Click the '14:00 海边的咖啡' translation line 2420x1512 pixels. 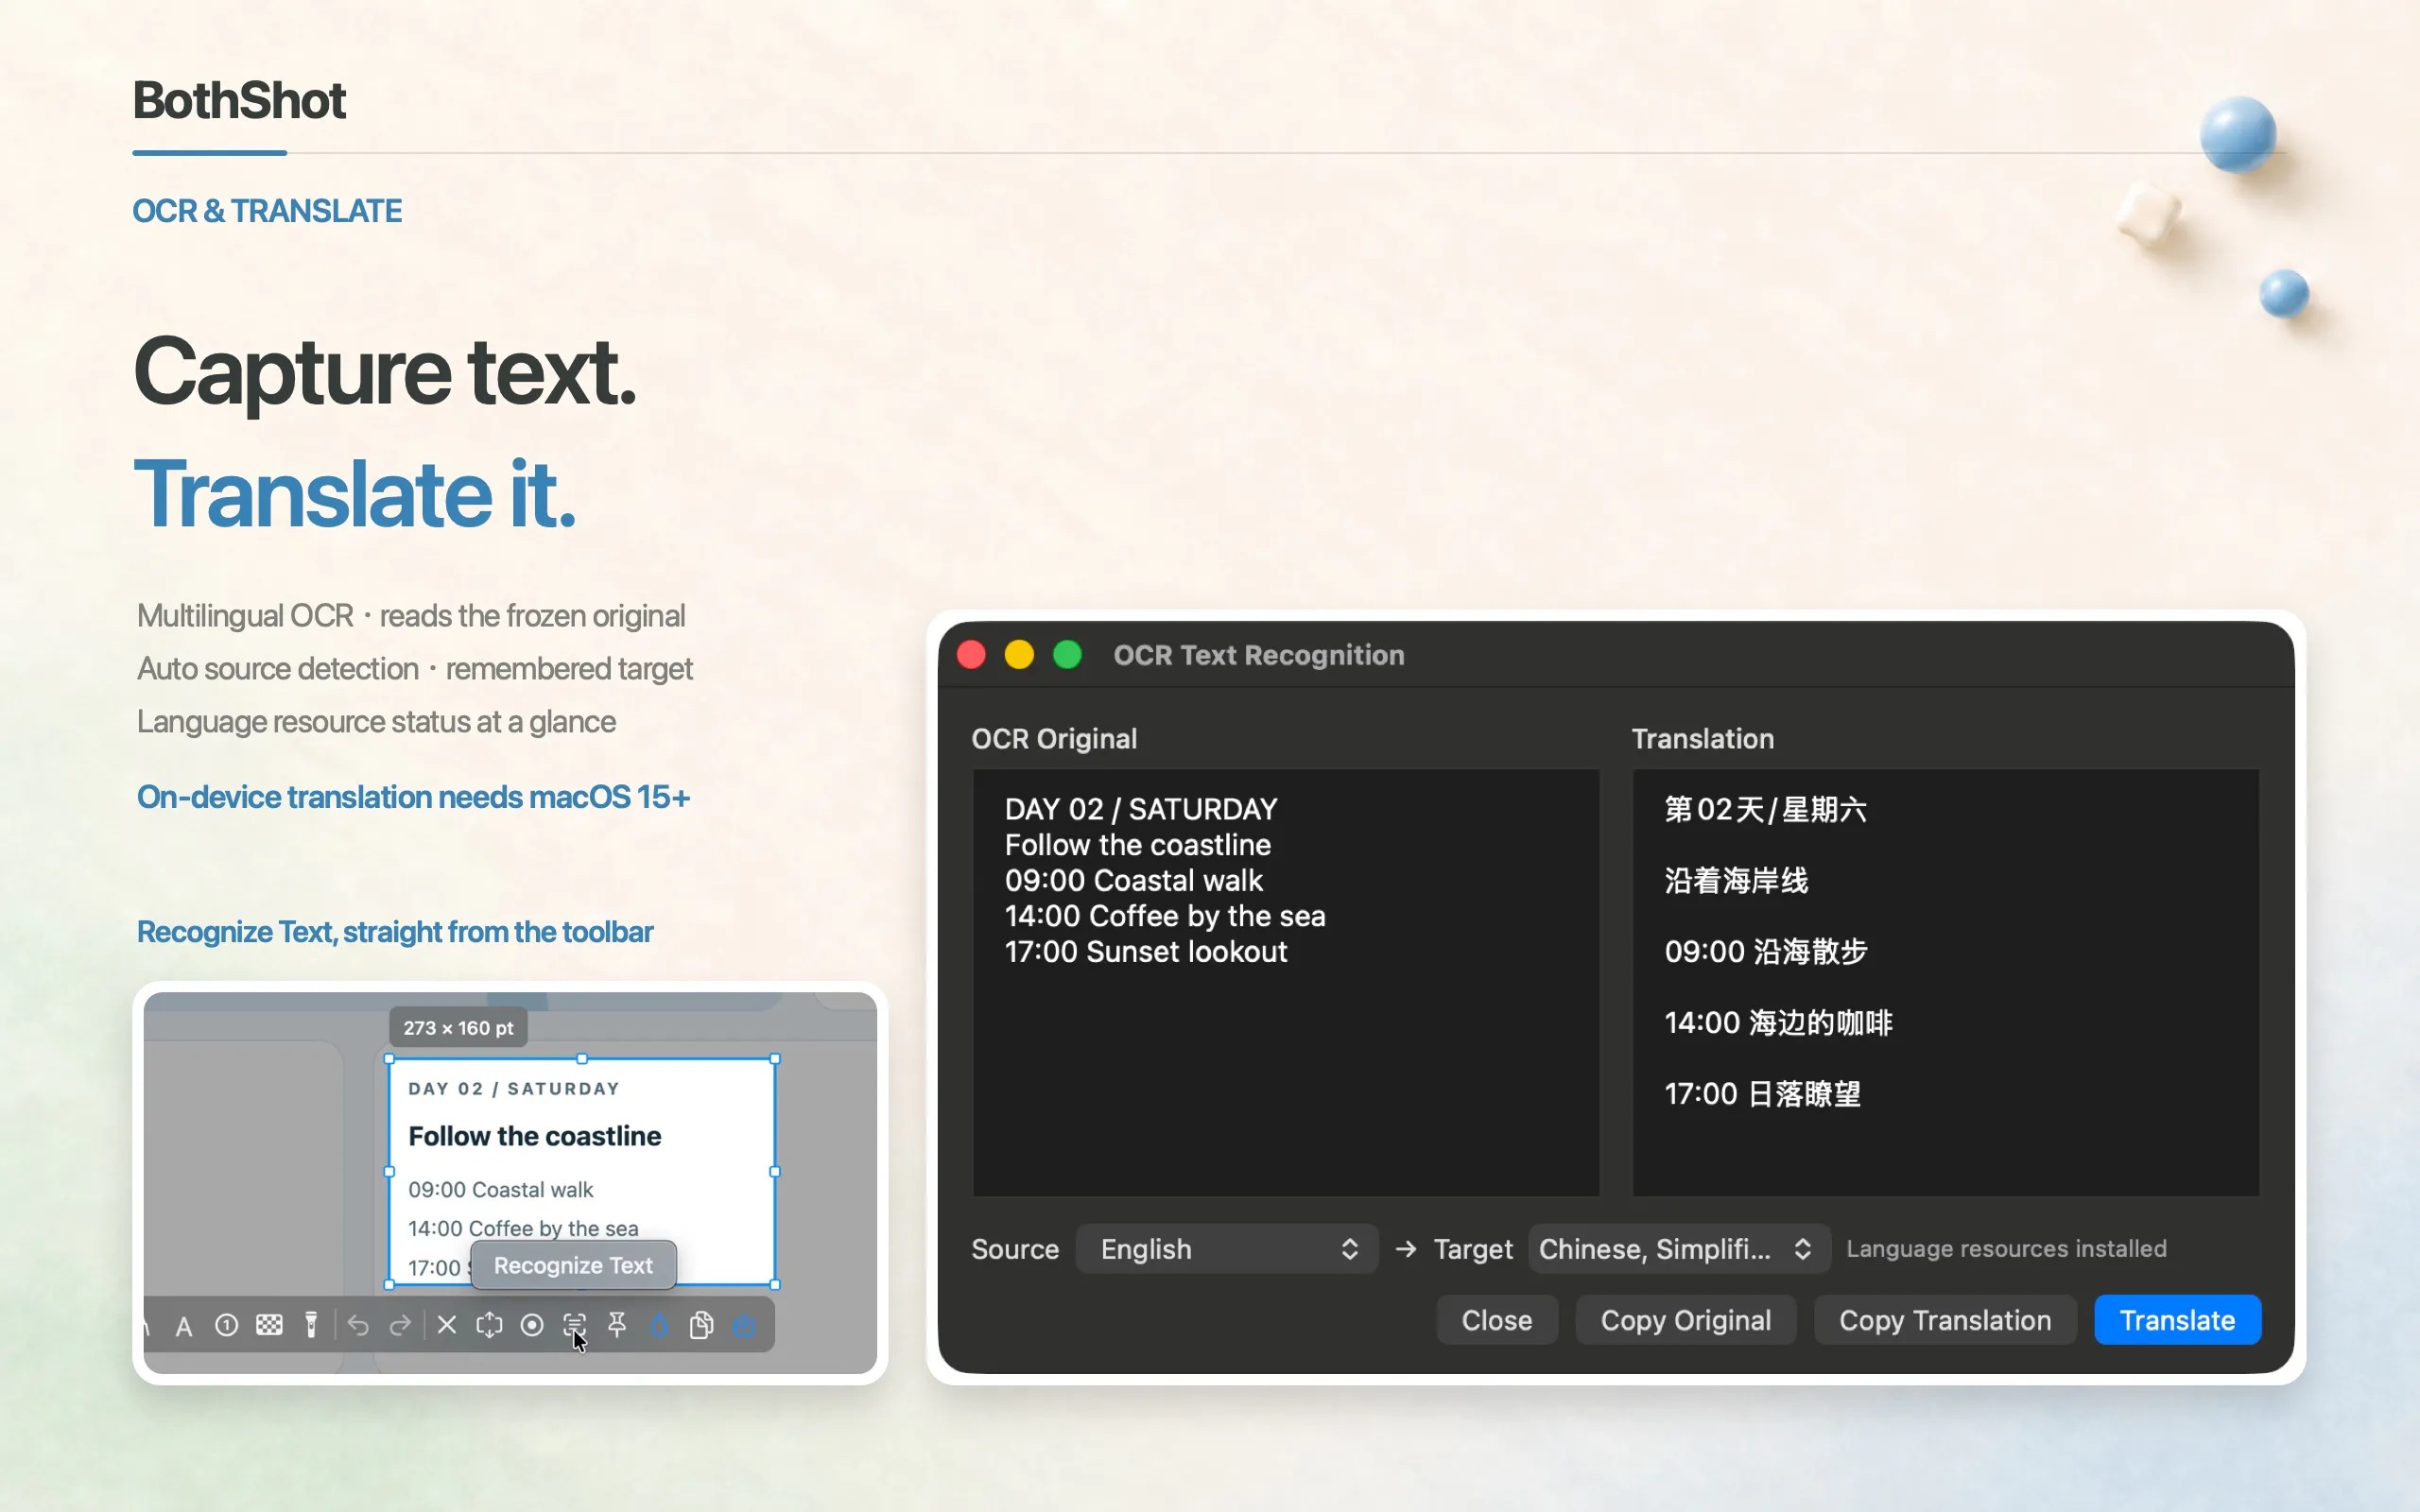coord(1778,1023)
